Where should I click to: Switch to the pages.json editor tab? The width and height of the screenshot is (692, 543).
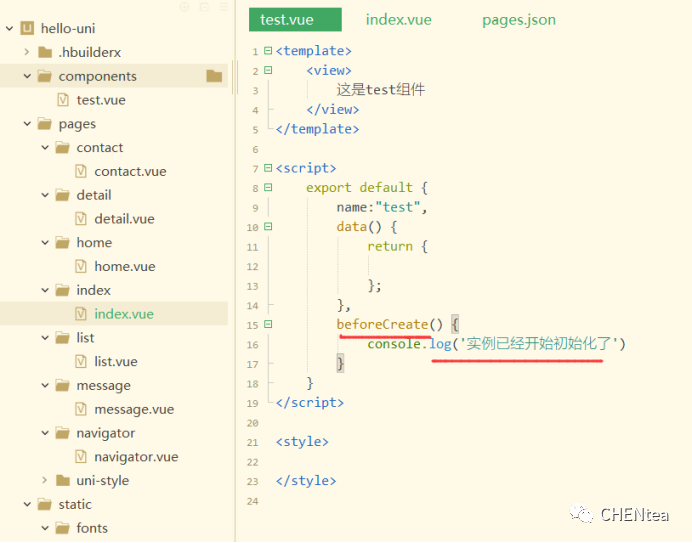coord(518,20)
